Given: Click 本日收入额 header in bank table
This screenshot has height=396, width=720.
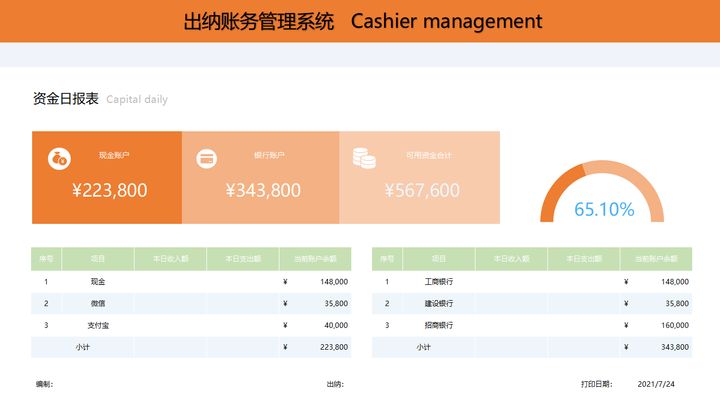Looking at the screenshot, I should tap(512, 259).
